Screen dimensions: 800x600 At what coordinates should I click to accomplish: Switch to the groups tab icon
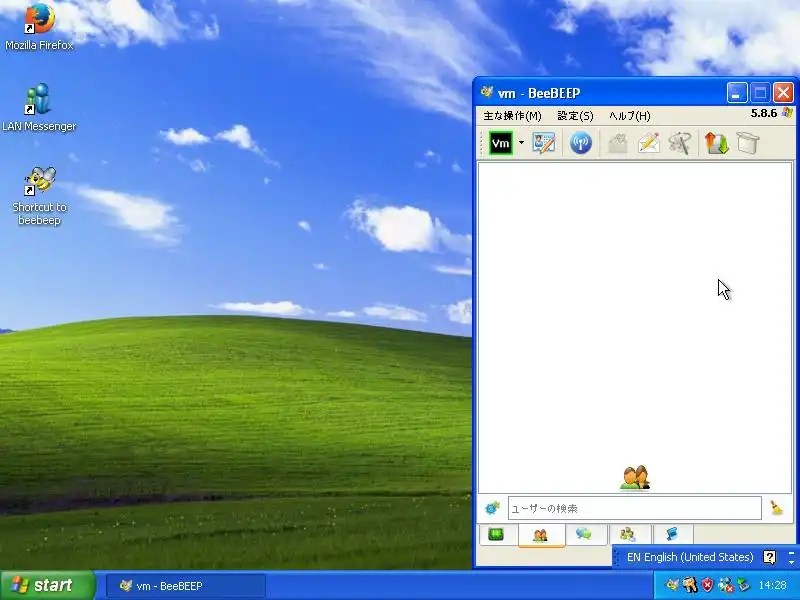tap(629, 534)
